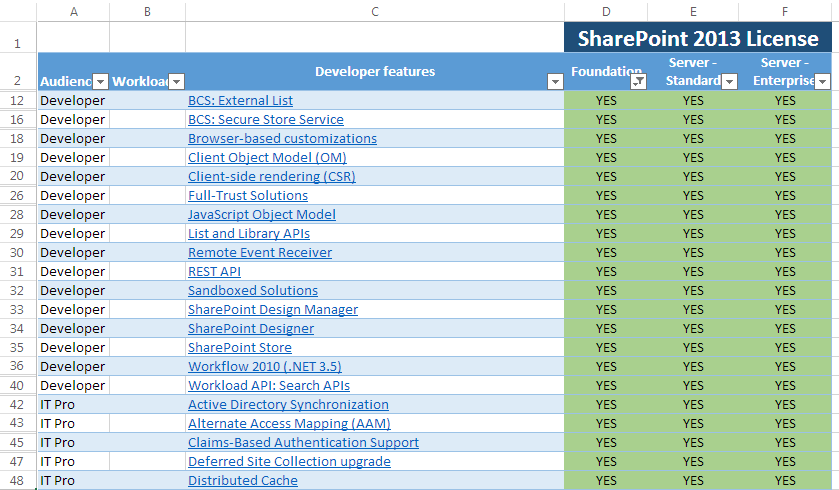Follow the Sandboxed Solutions link
Image resolution: width=839 pixels, height=490 pixels.
point(253,290)
